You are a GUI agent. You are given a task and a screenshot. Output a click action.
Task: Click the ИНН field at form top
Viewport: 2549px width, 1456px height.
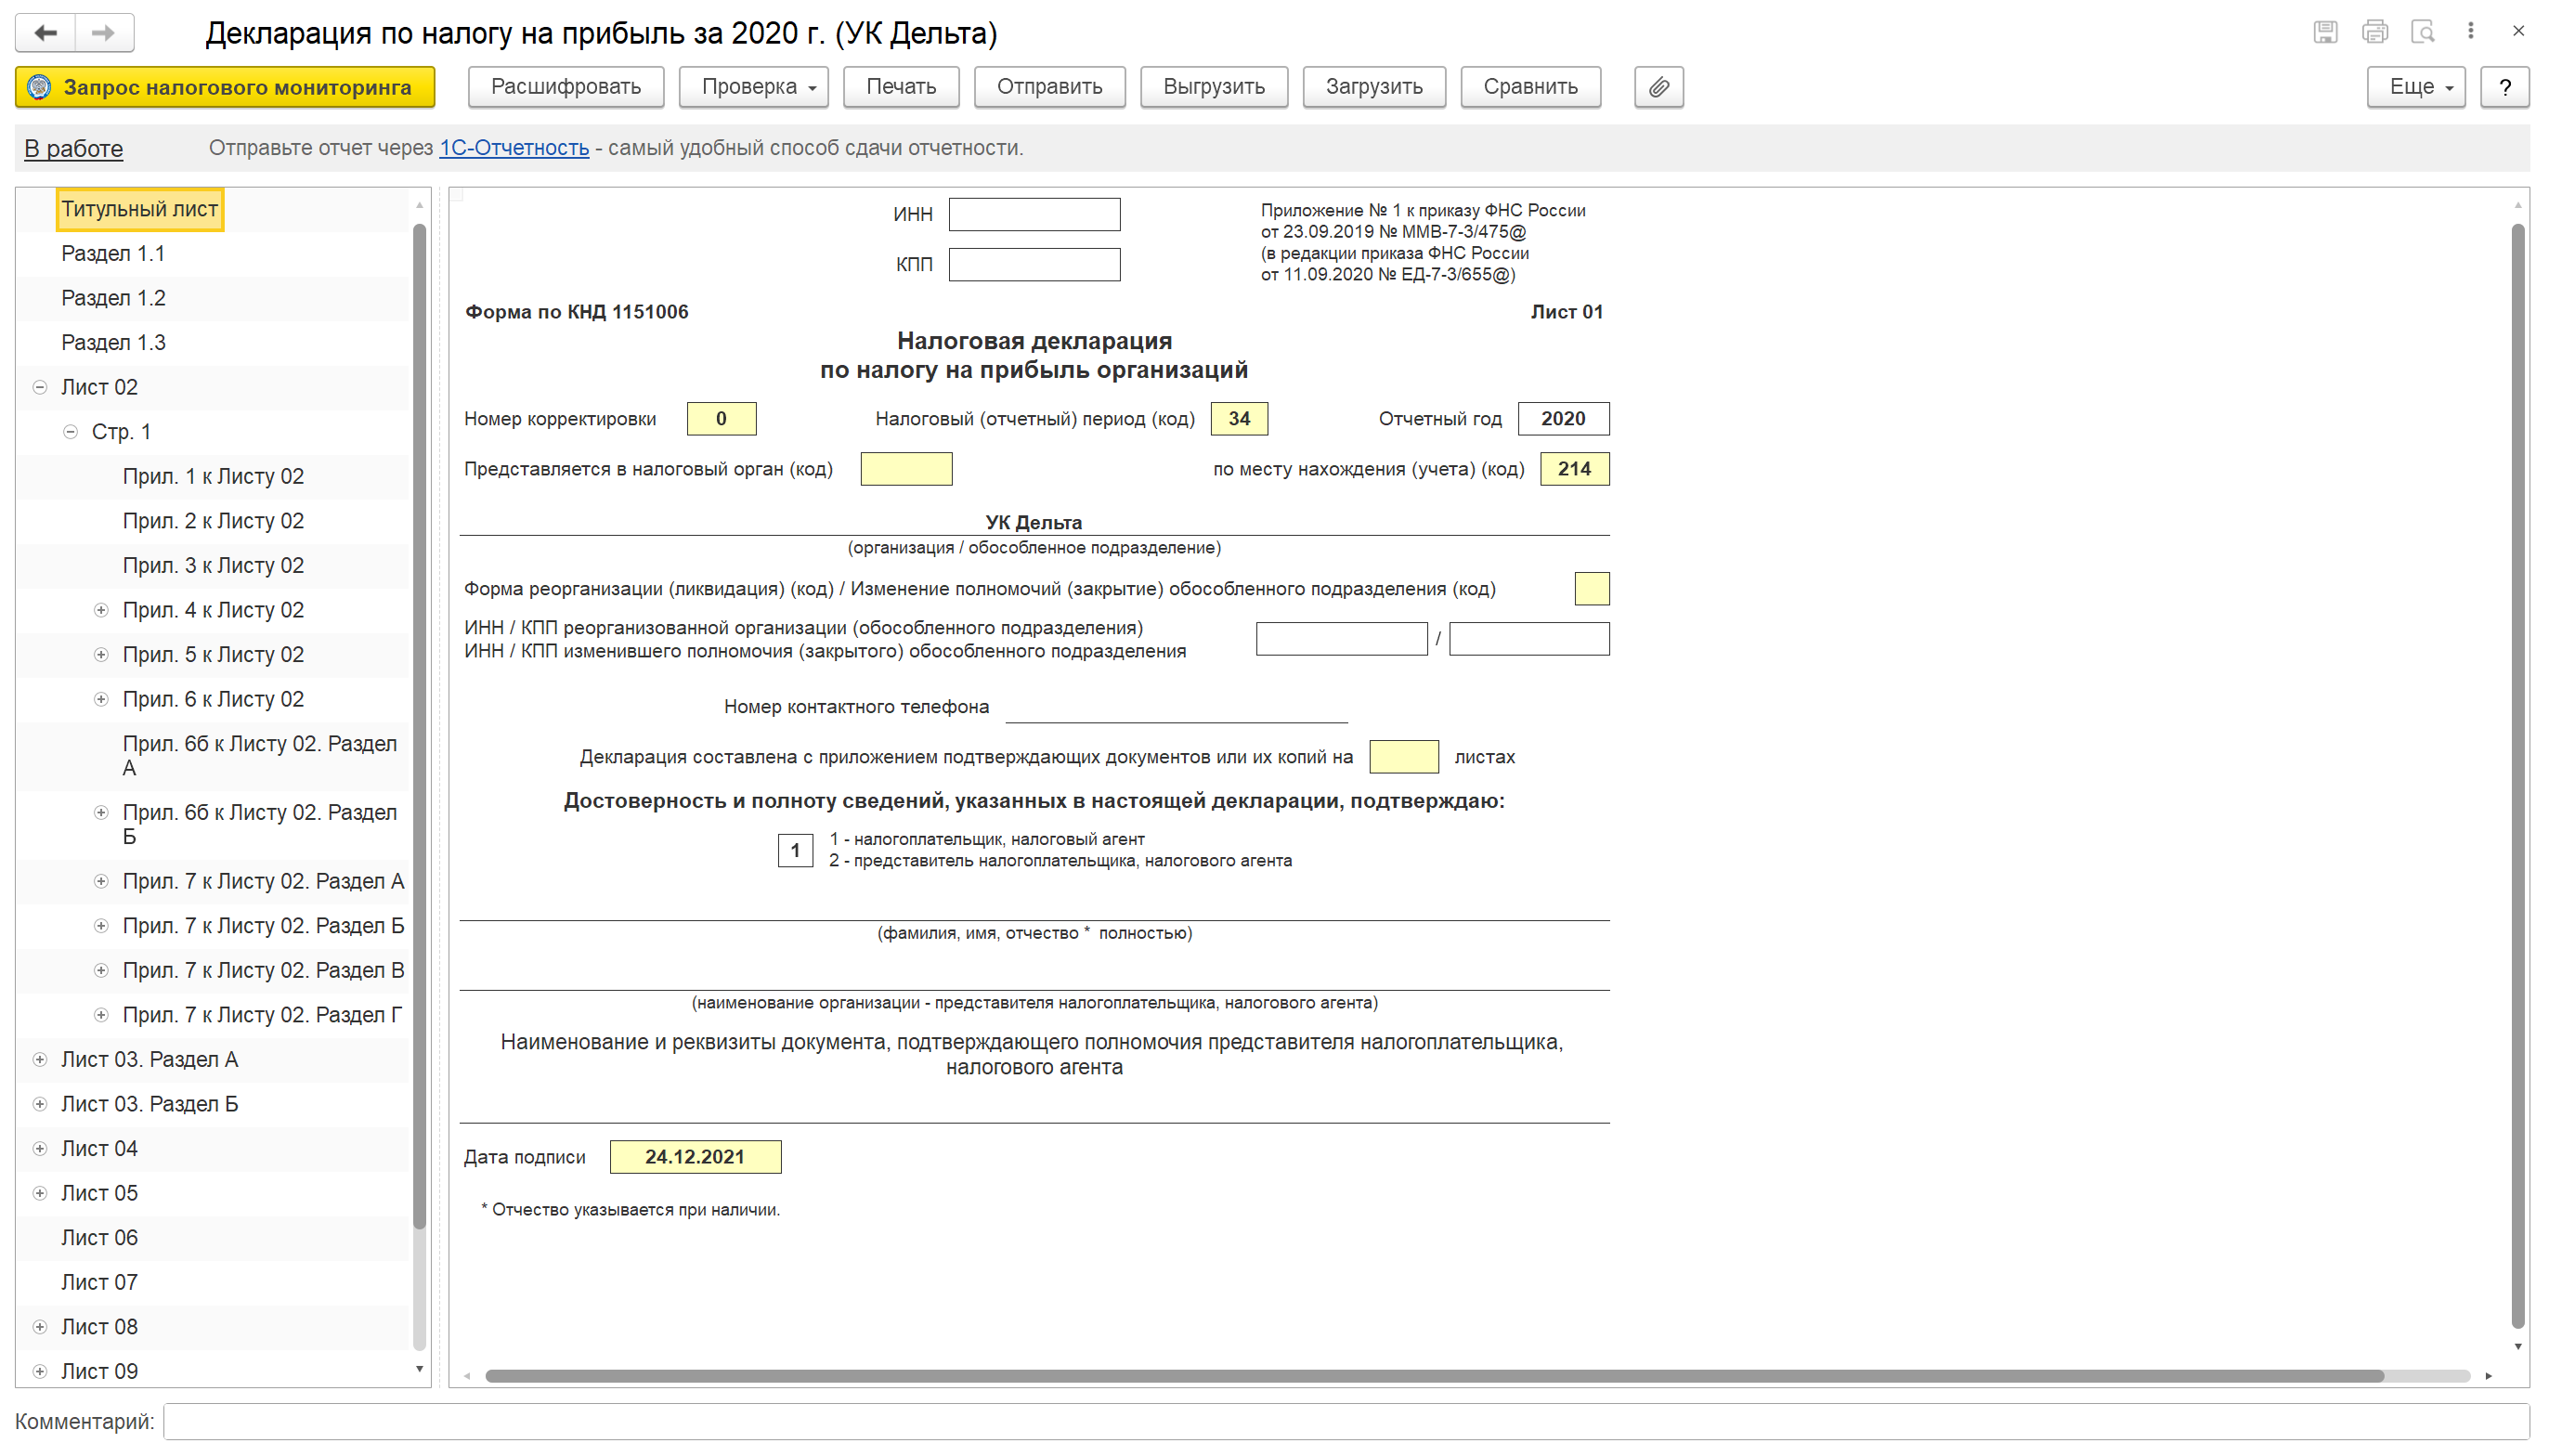click(x=1034, y=214)
